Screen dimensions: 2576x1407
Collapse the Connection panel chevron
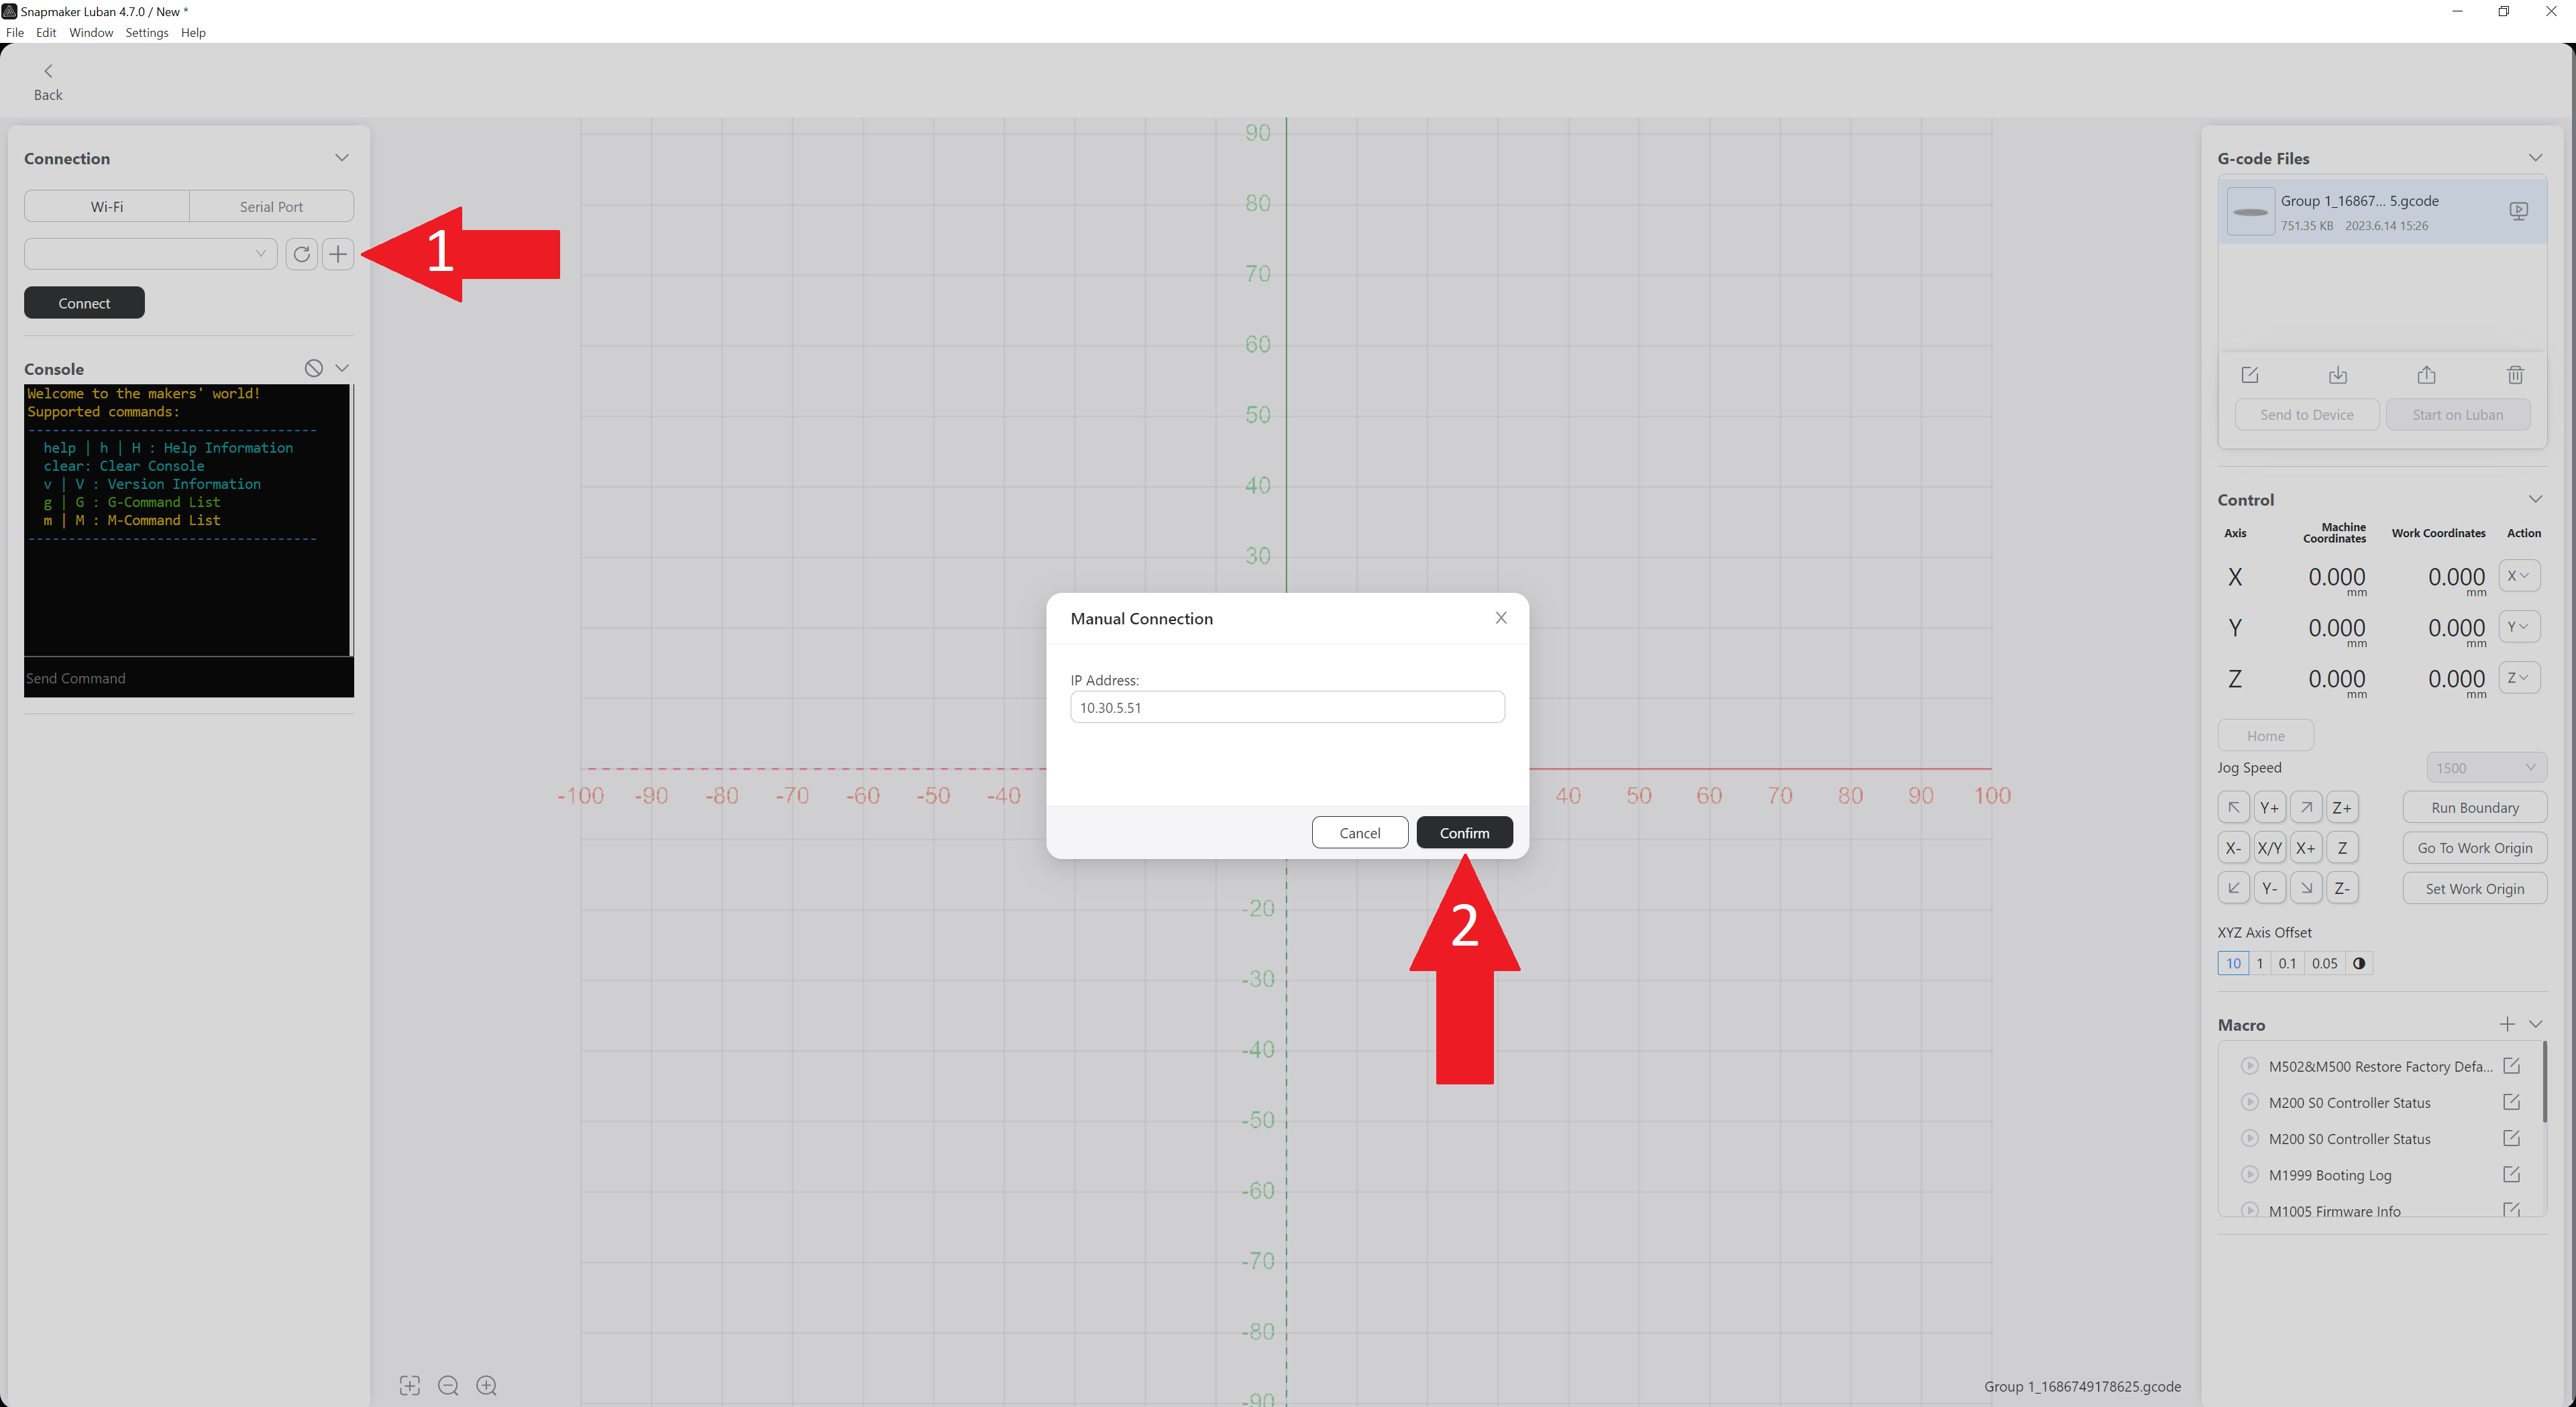(342, 158)
